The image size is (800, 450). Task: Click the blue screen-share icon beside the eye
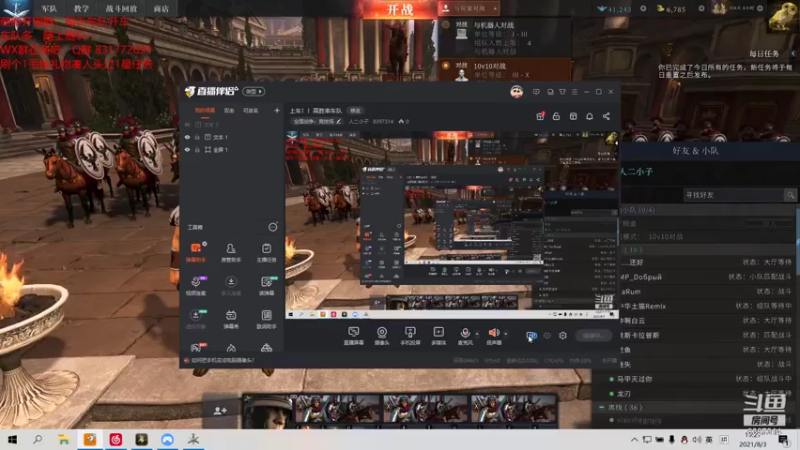(531, 335)
